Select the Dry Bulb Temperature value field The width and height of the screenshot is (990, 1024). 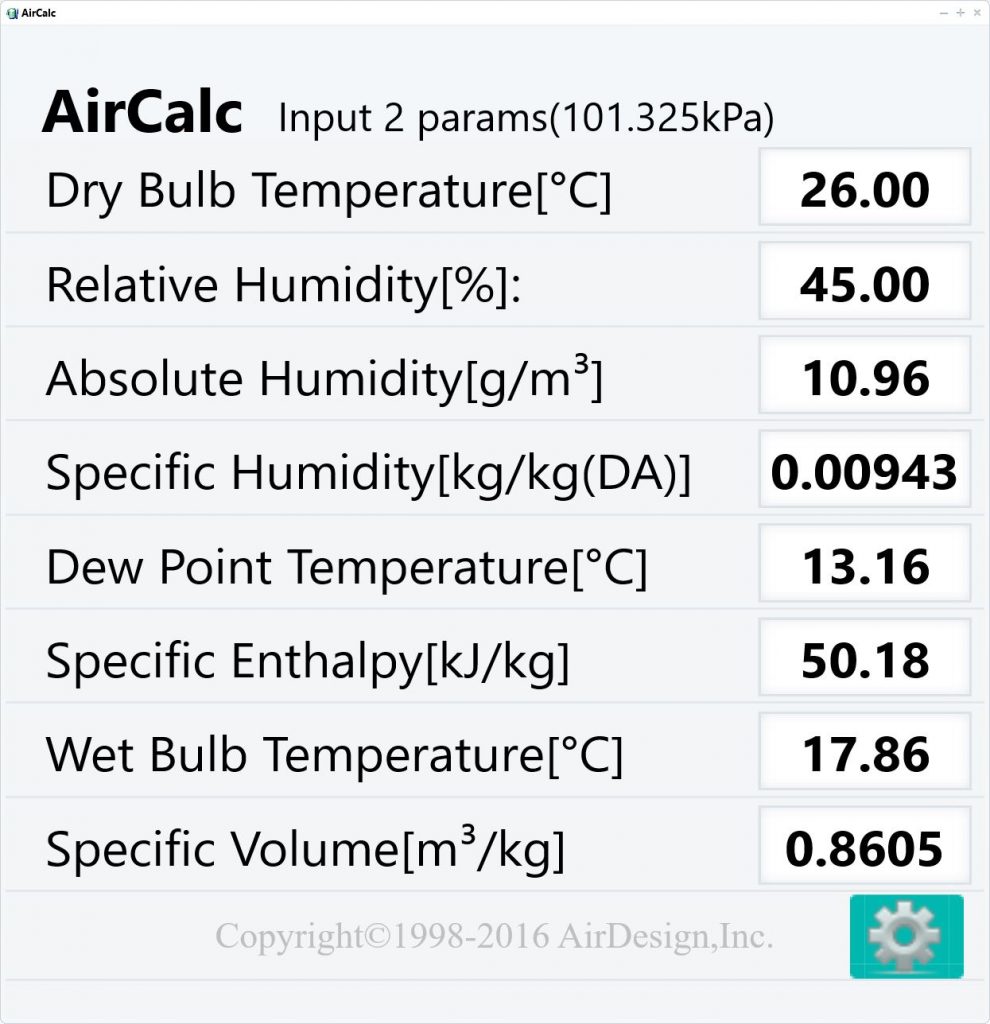point(864,188)
